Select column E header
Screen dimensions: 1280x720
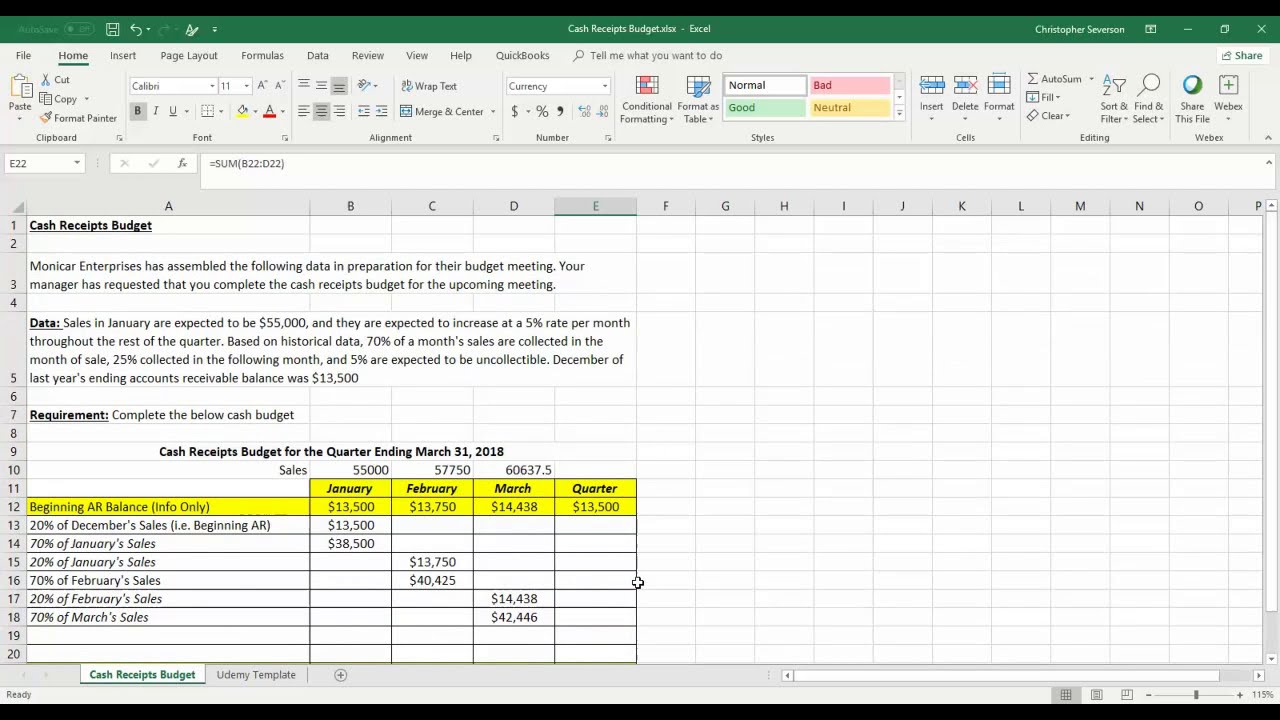click(595, 206)
